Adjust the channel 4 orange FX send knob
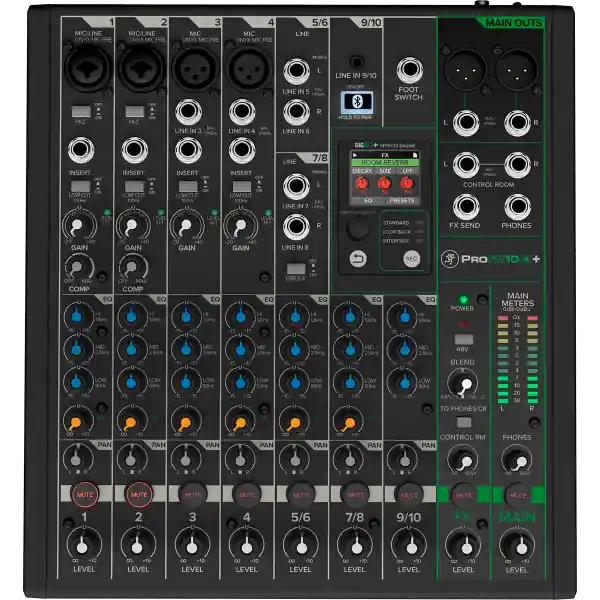This screenshot has width=600, height=600. tap(240, 421)
